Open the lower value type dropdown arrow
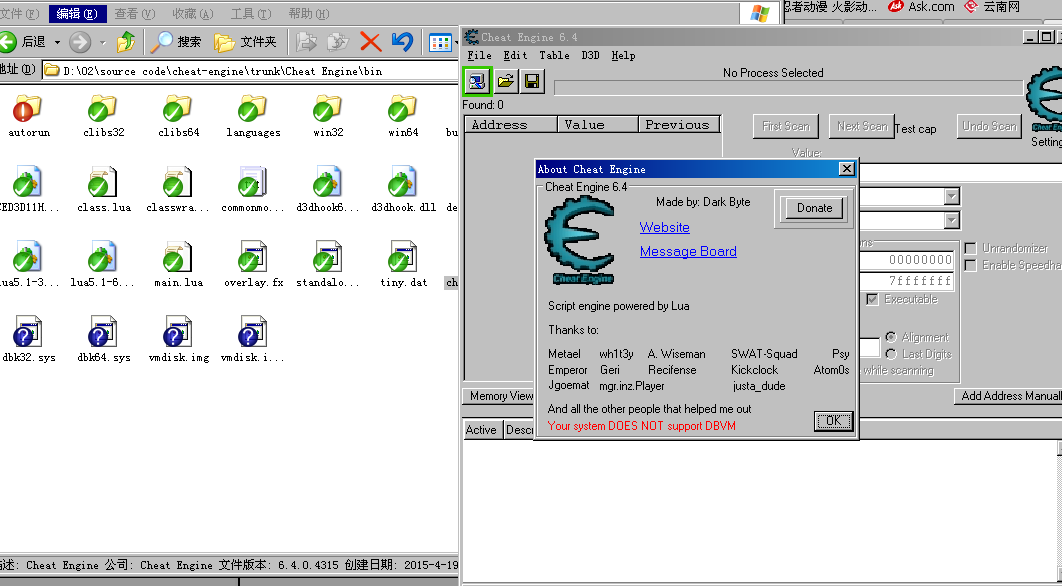Screen dimensions: 1062x586 coord(951,220)
